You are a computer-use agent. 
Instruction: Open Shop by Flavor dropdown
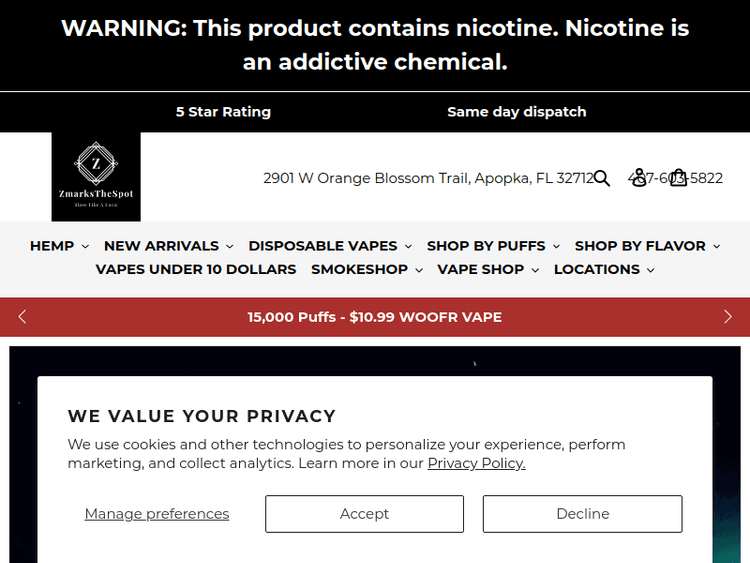(647, 246)
